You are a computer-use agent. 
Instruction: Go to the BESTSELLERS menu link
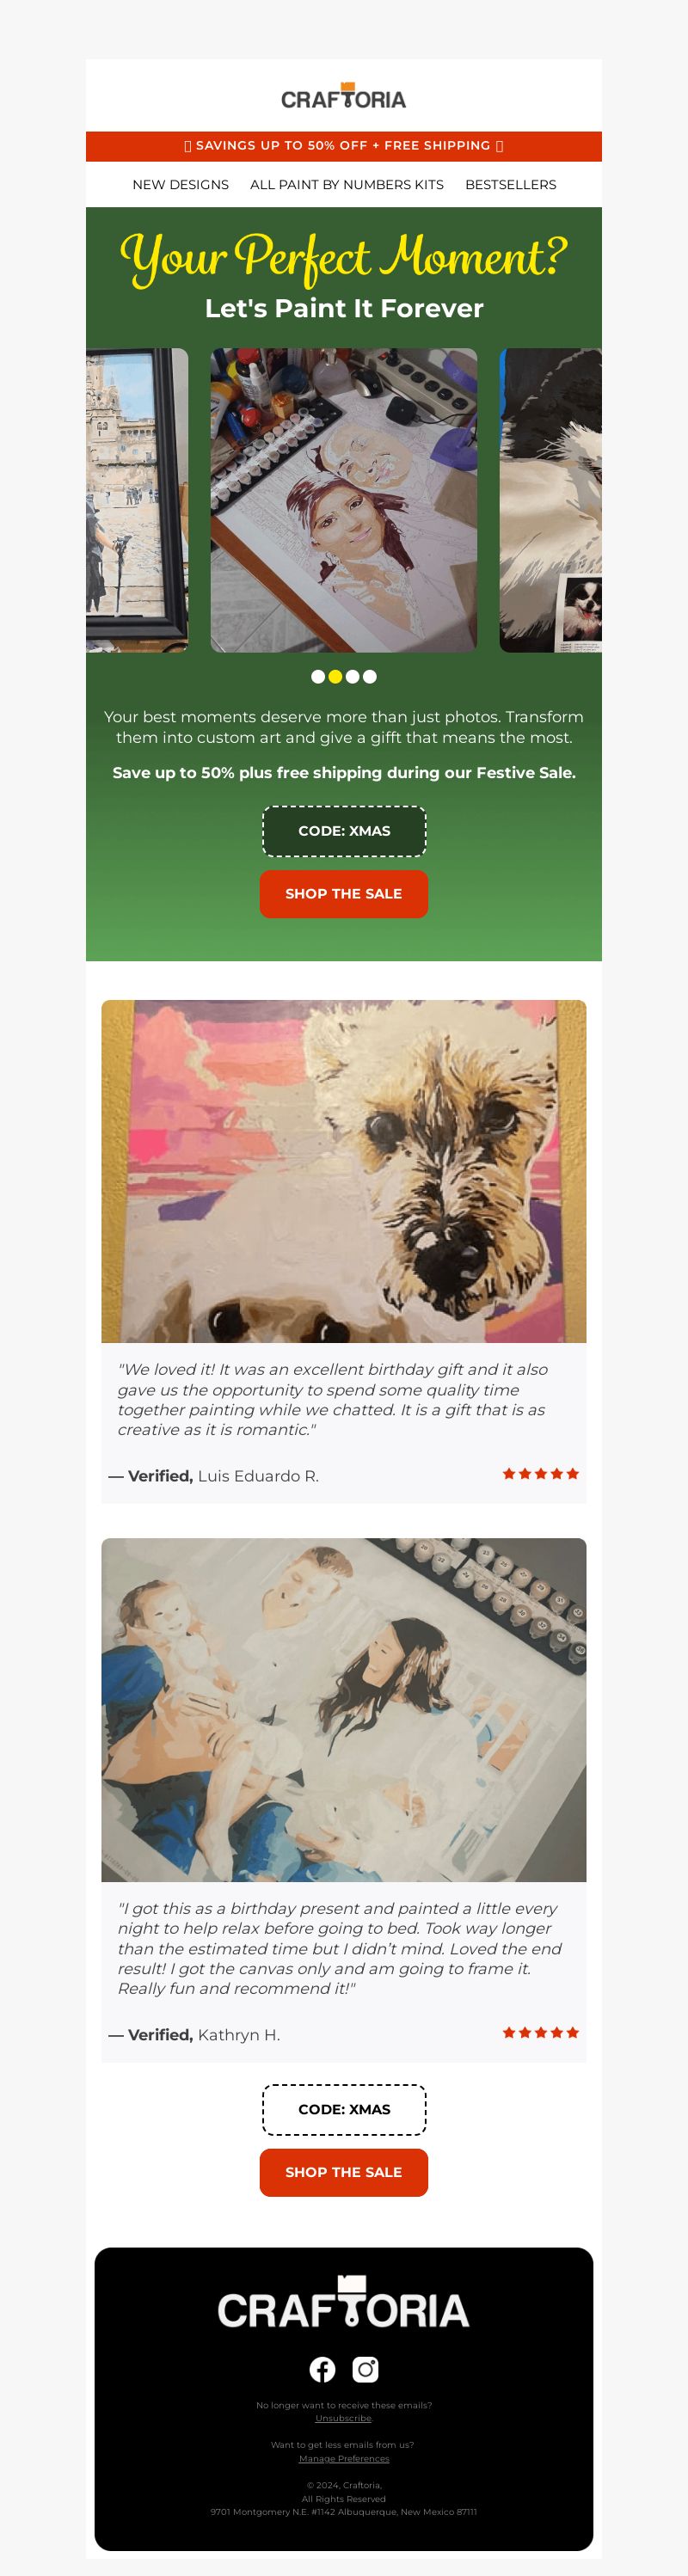click(511, 185)
